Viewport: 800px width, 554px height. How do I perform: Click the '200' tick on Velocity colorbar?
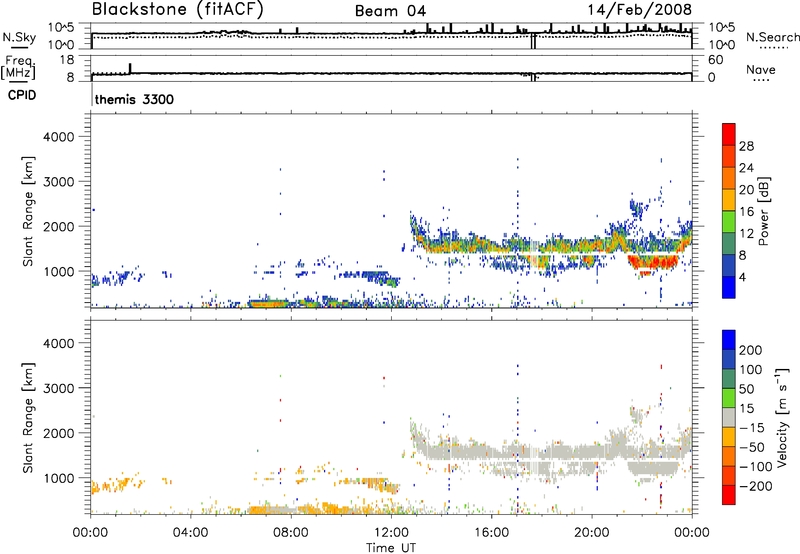pos(751,350)
